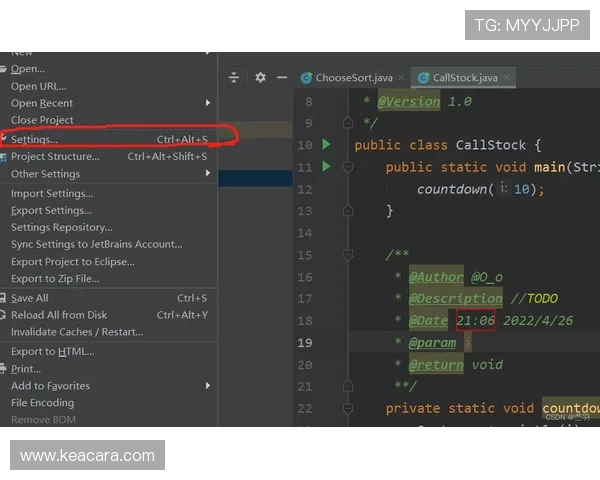
Task: Click line number 19 in the gutter
Action: 304,343
